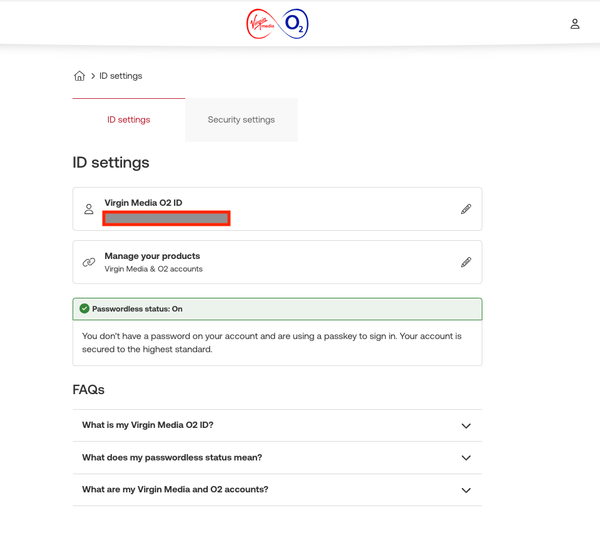Expand chevron for 'What is my Virgin Media O2 ID?'
The width and height of the screenshot is (600, 543).
point(465,425)
